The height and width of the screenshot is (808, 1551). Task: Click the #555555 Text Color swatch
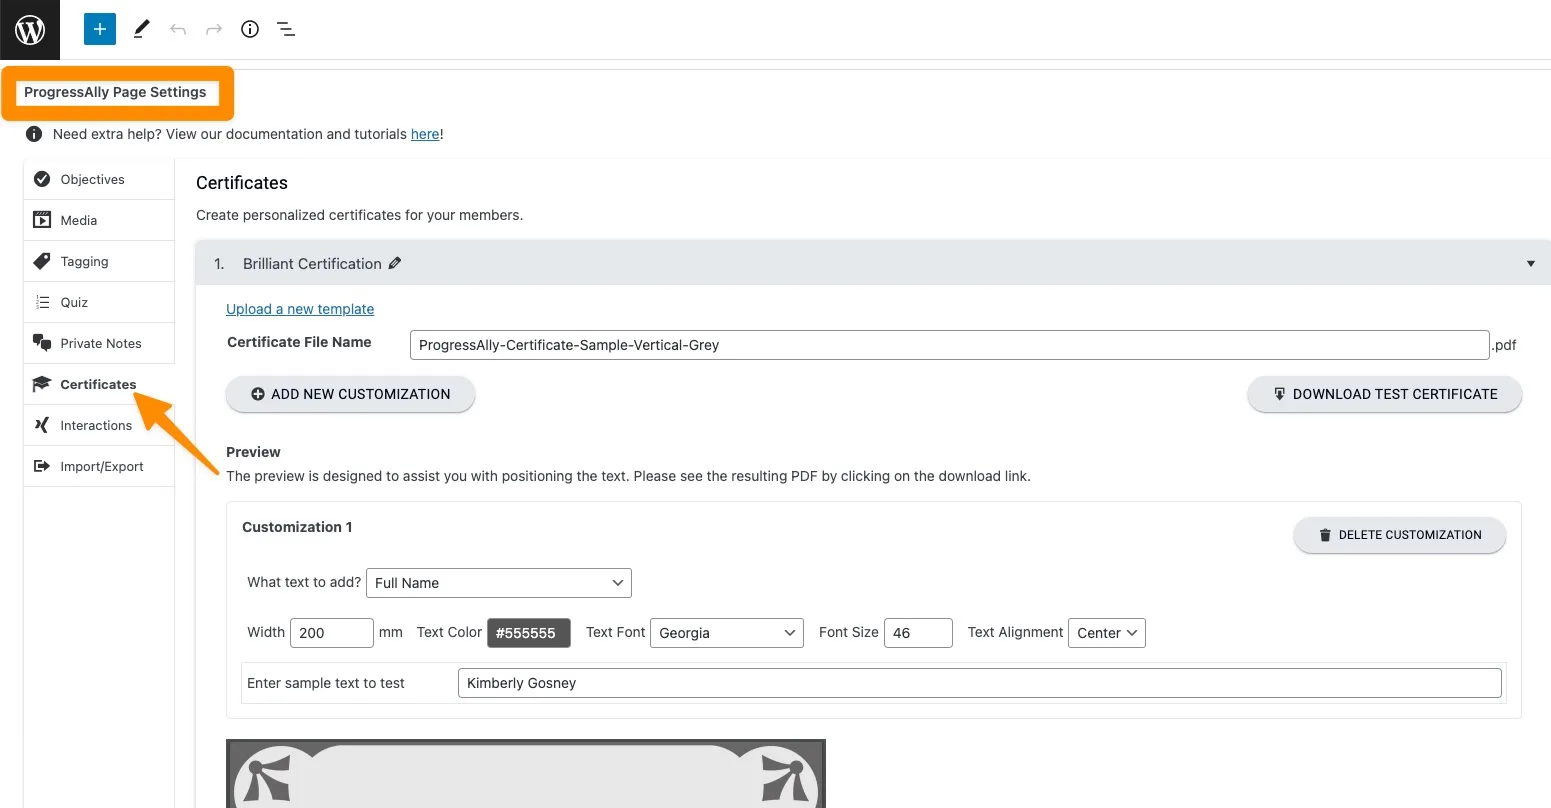tap(528, 632)
